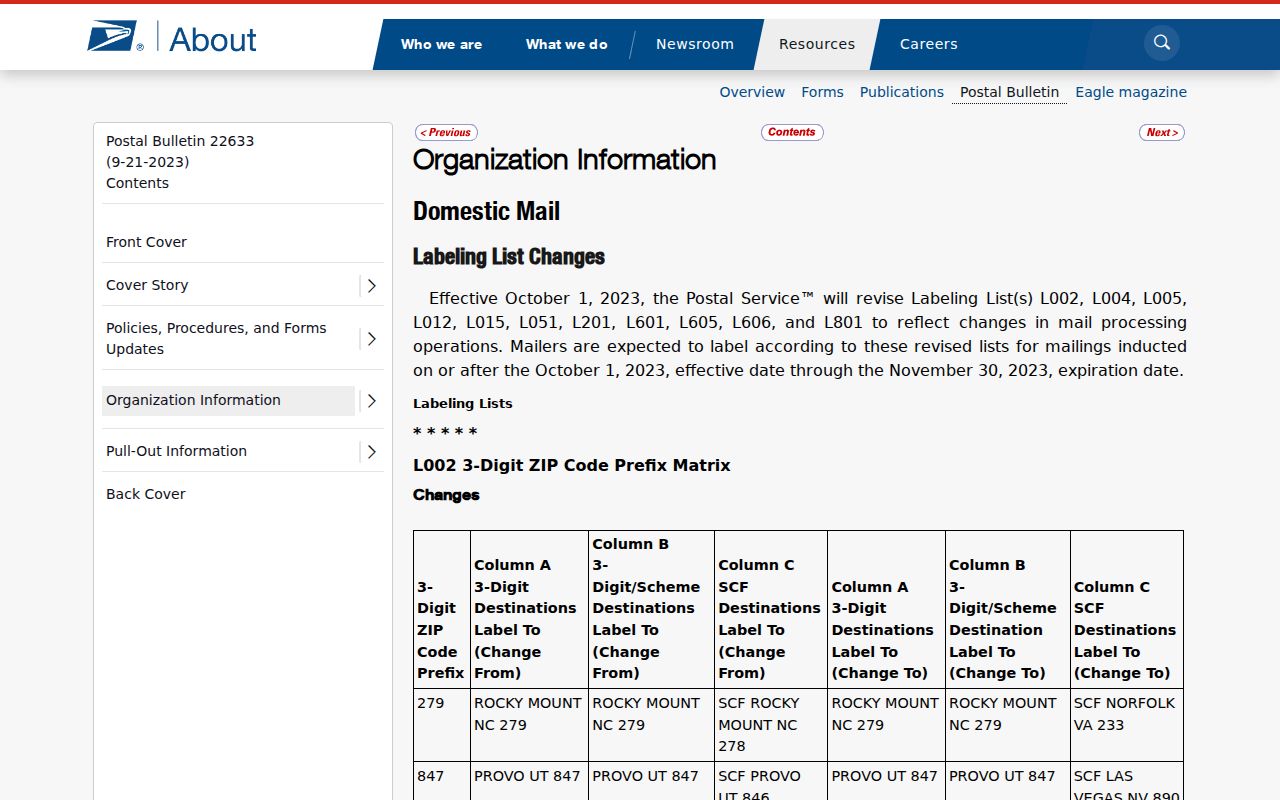Expand the Pull-Out Information submenu arrow
1280x800 pixels.
tap(371, 451)
